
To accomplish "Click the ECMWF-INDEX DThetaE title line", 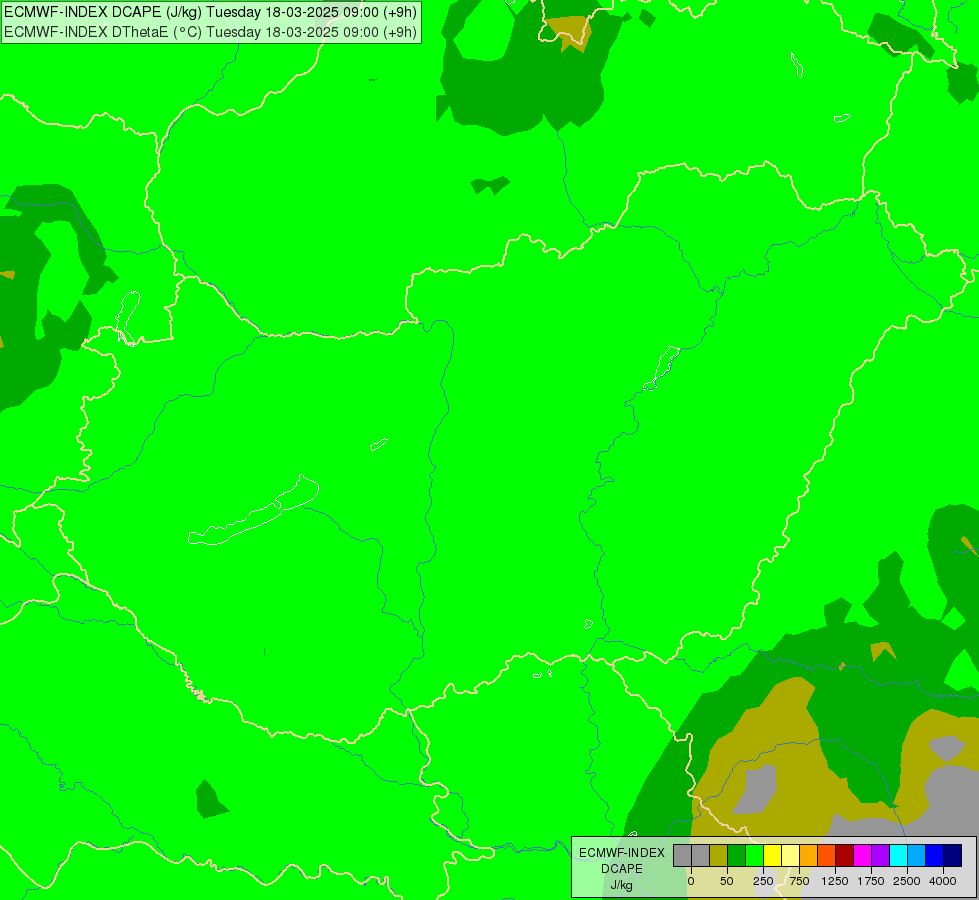I will [x=210, y=31].
